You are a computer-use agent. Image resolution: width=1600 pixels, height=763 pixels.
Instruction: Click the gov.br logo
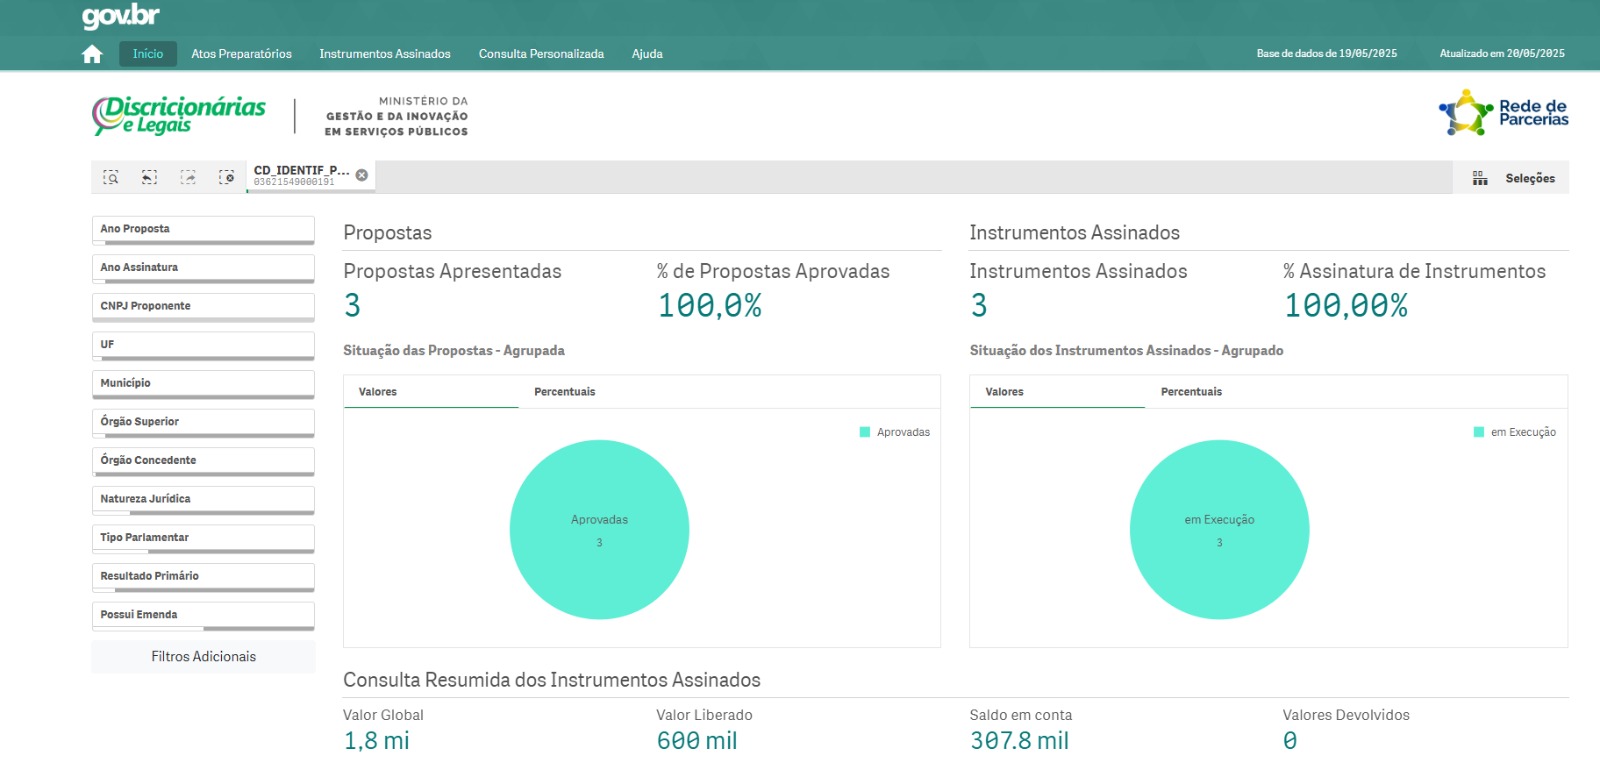[120, 17]
